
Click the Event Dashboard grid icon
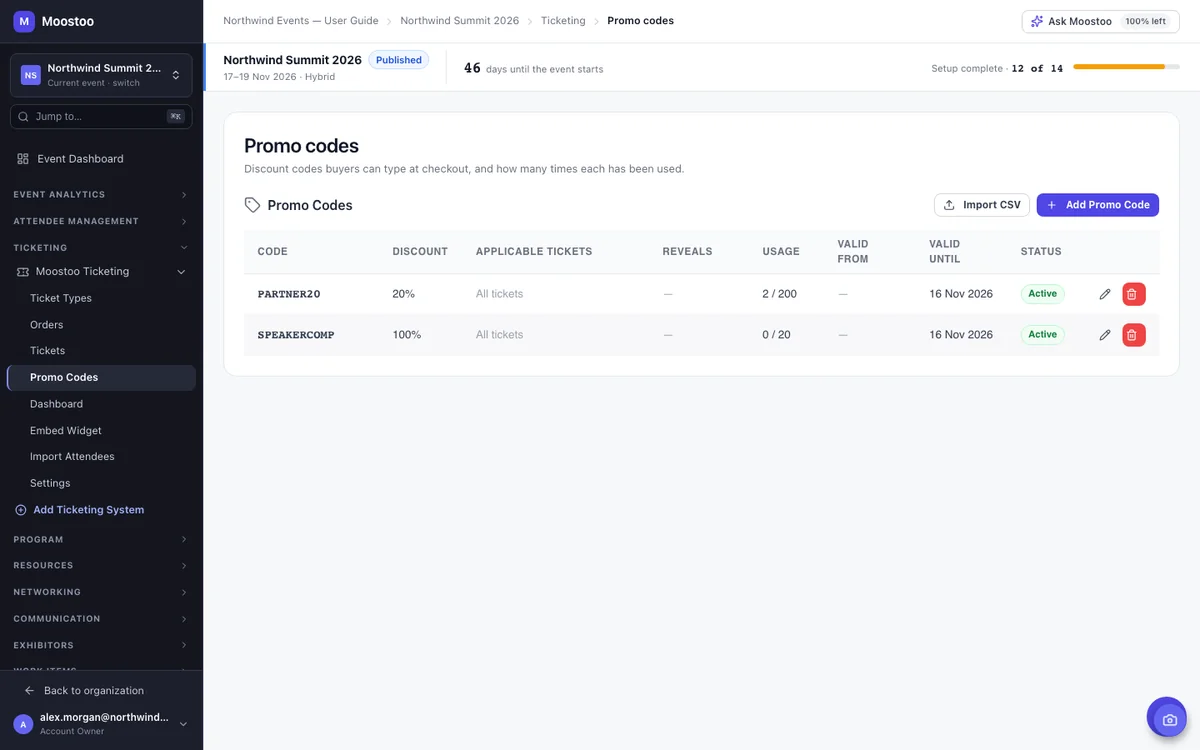pyautogui.click(x=23, y=159)
